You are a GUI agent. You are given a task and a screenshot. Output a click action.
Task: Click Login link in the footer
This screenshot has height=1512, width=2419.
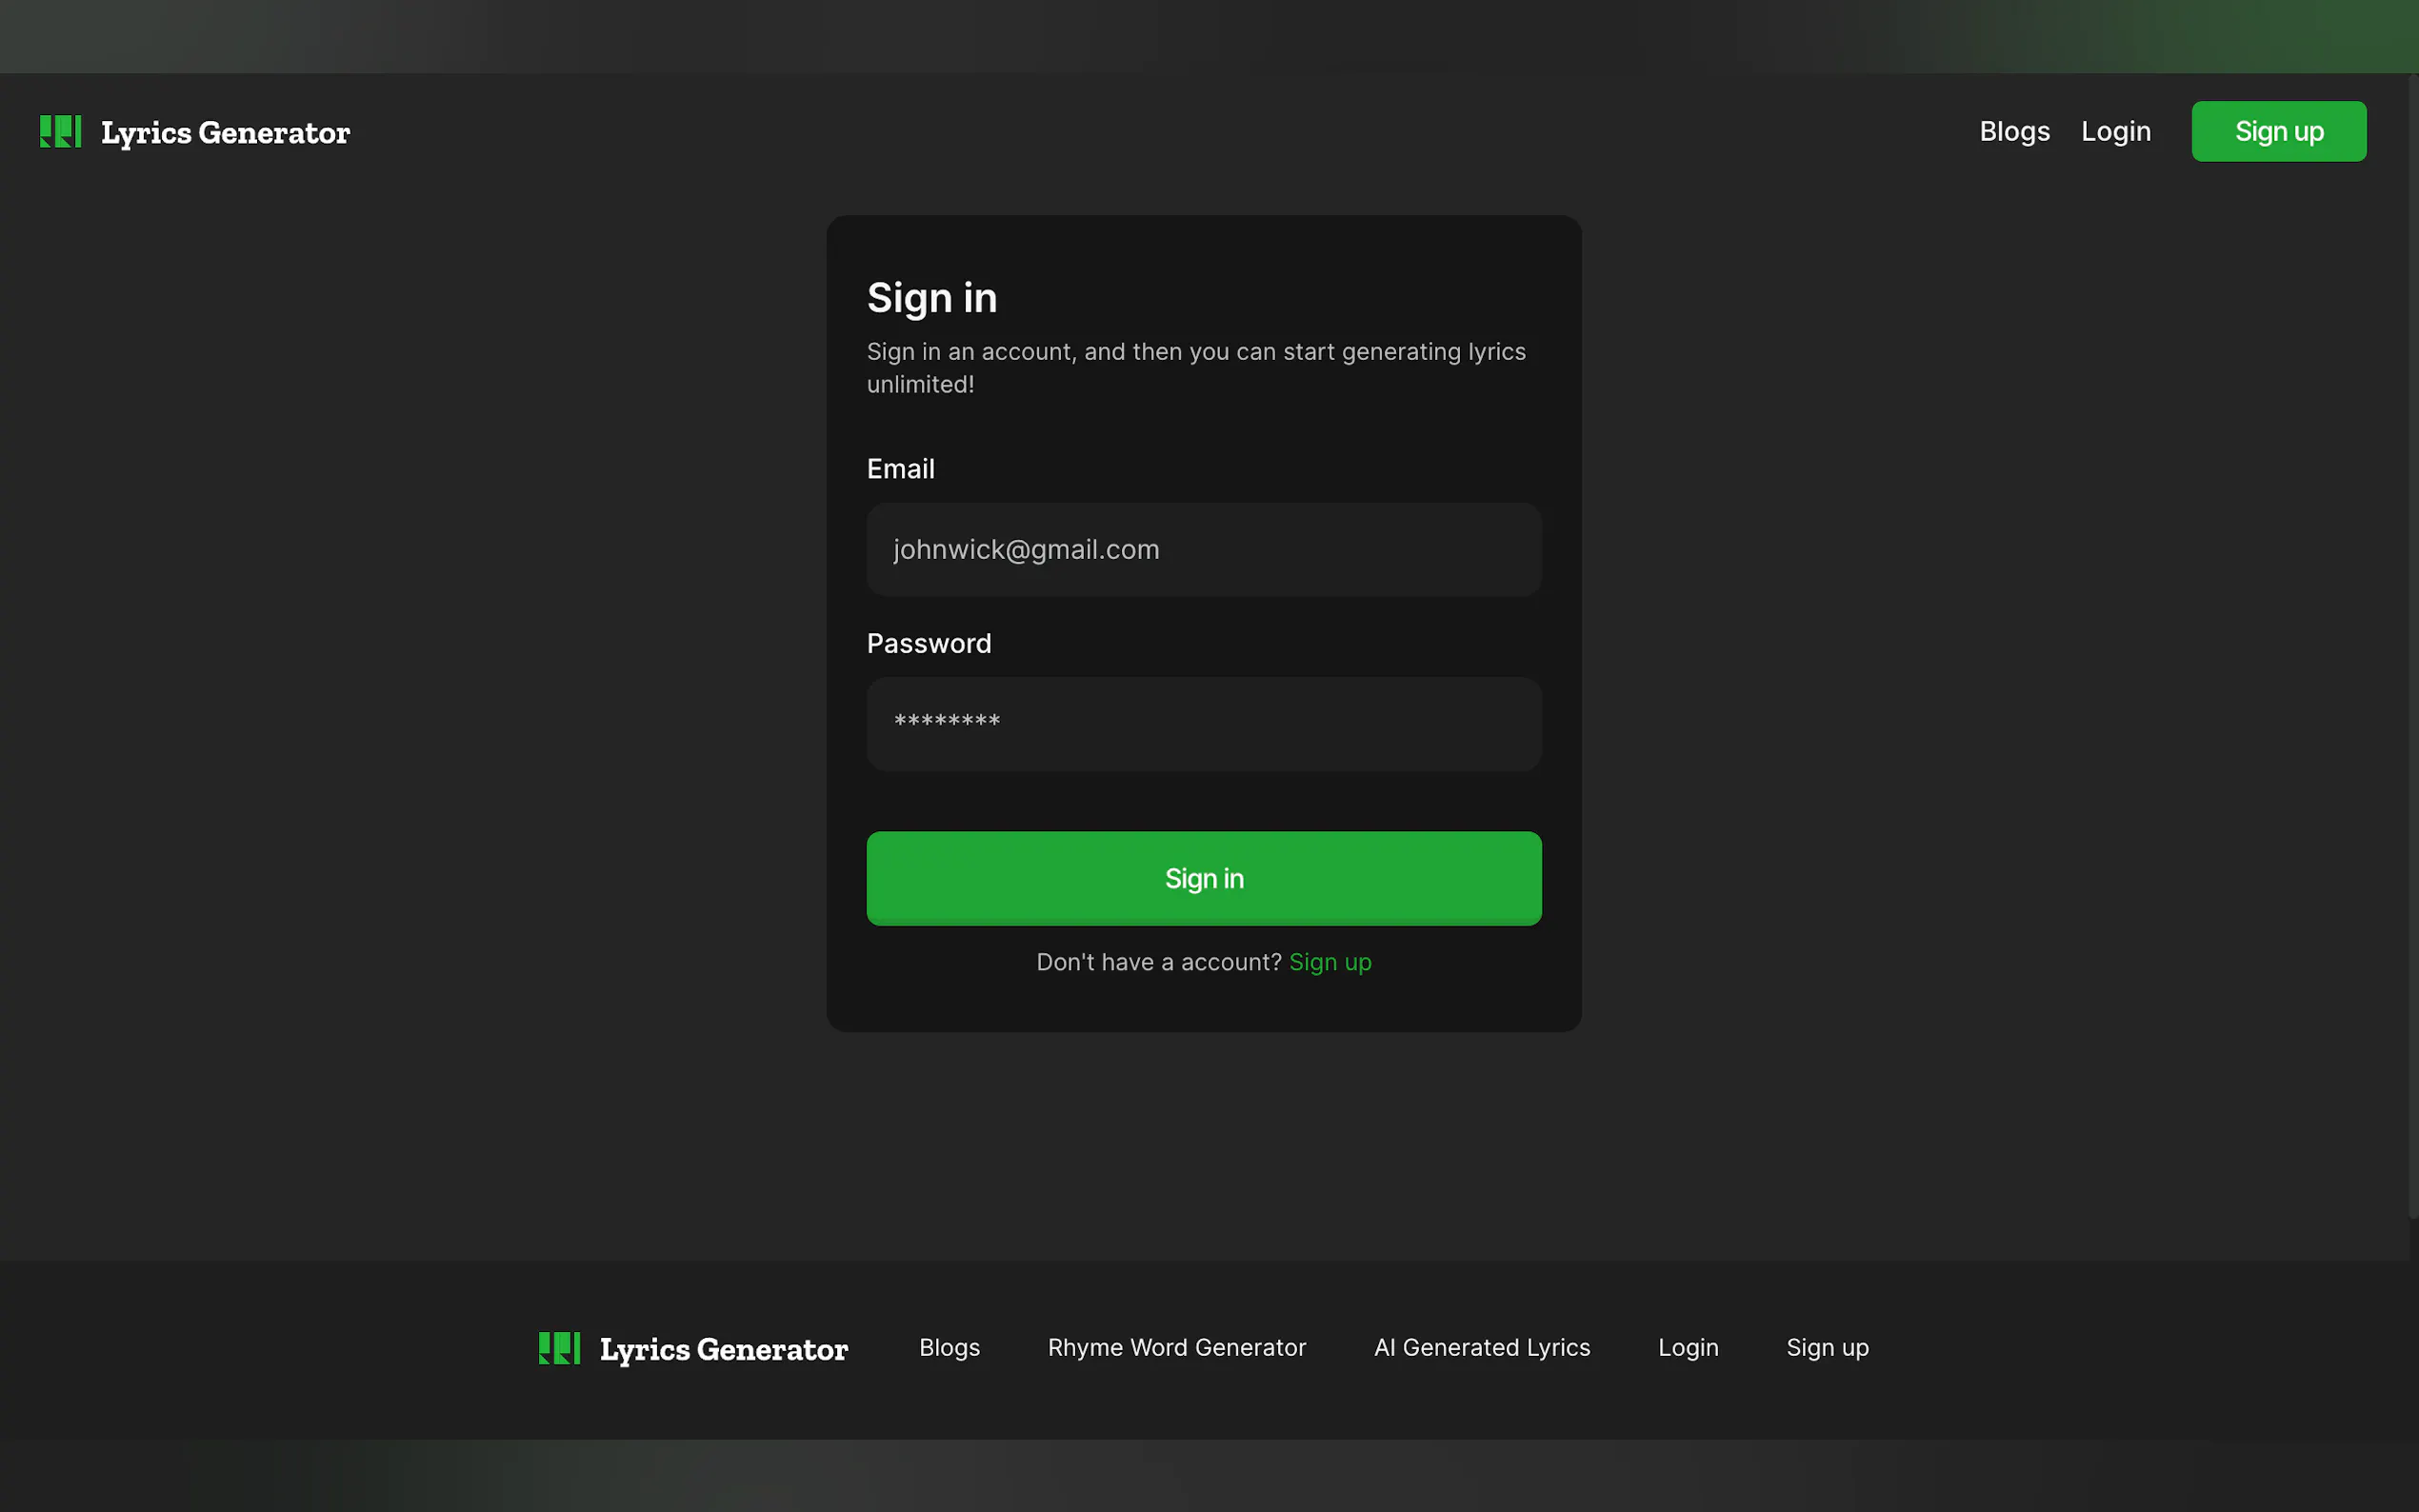click(1687, 1347)
